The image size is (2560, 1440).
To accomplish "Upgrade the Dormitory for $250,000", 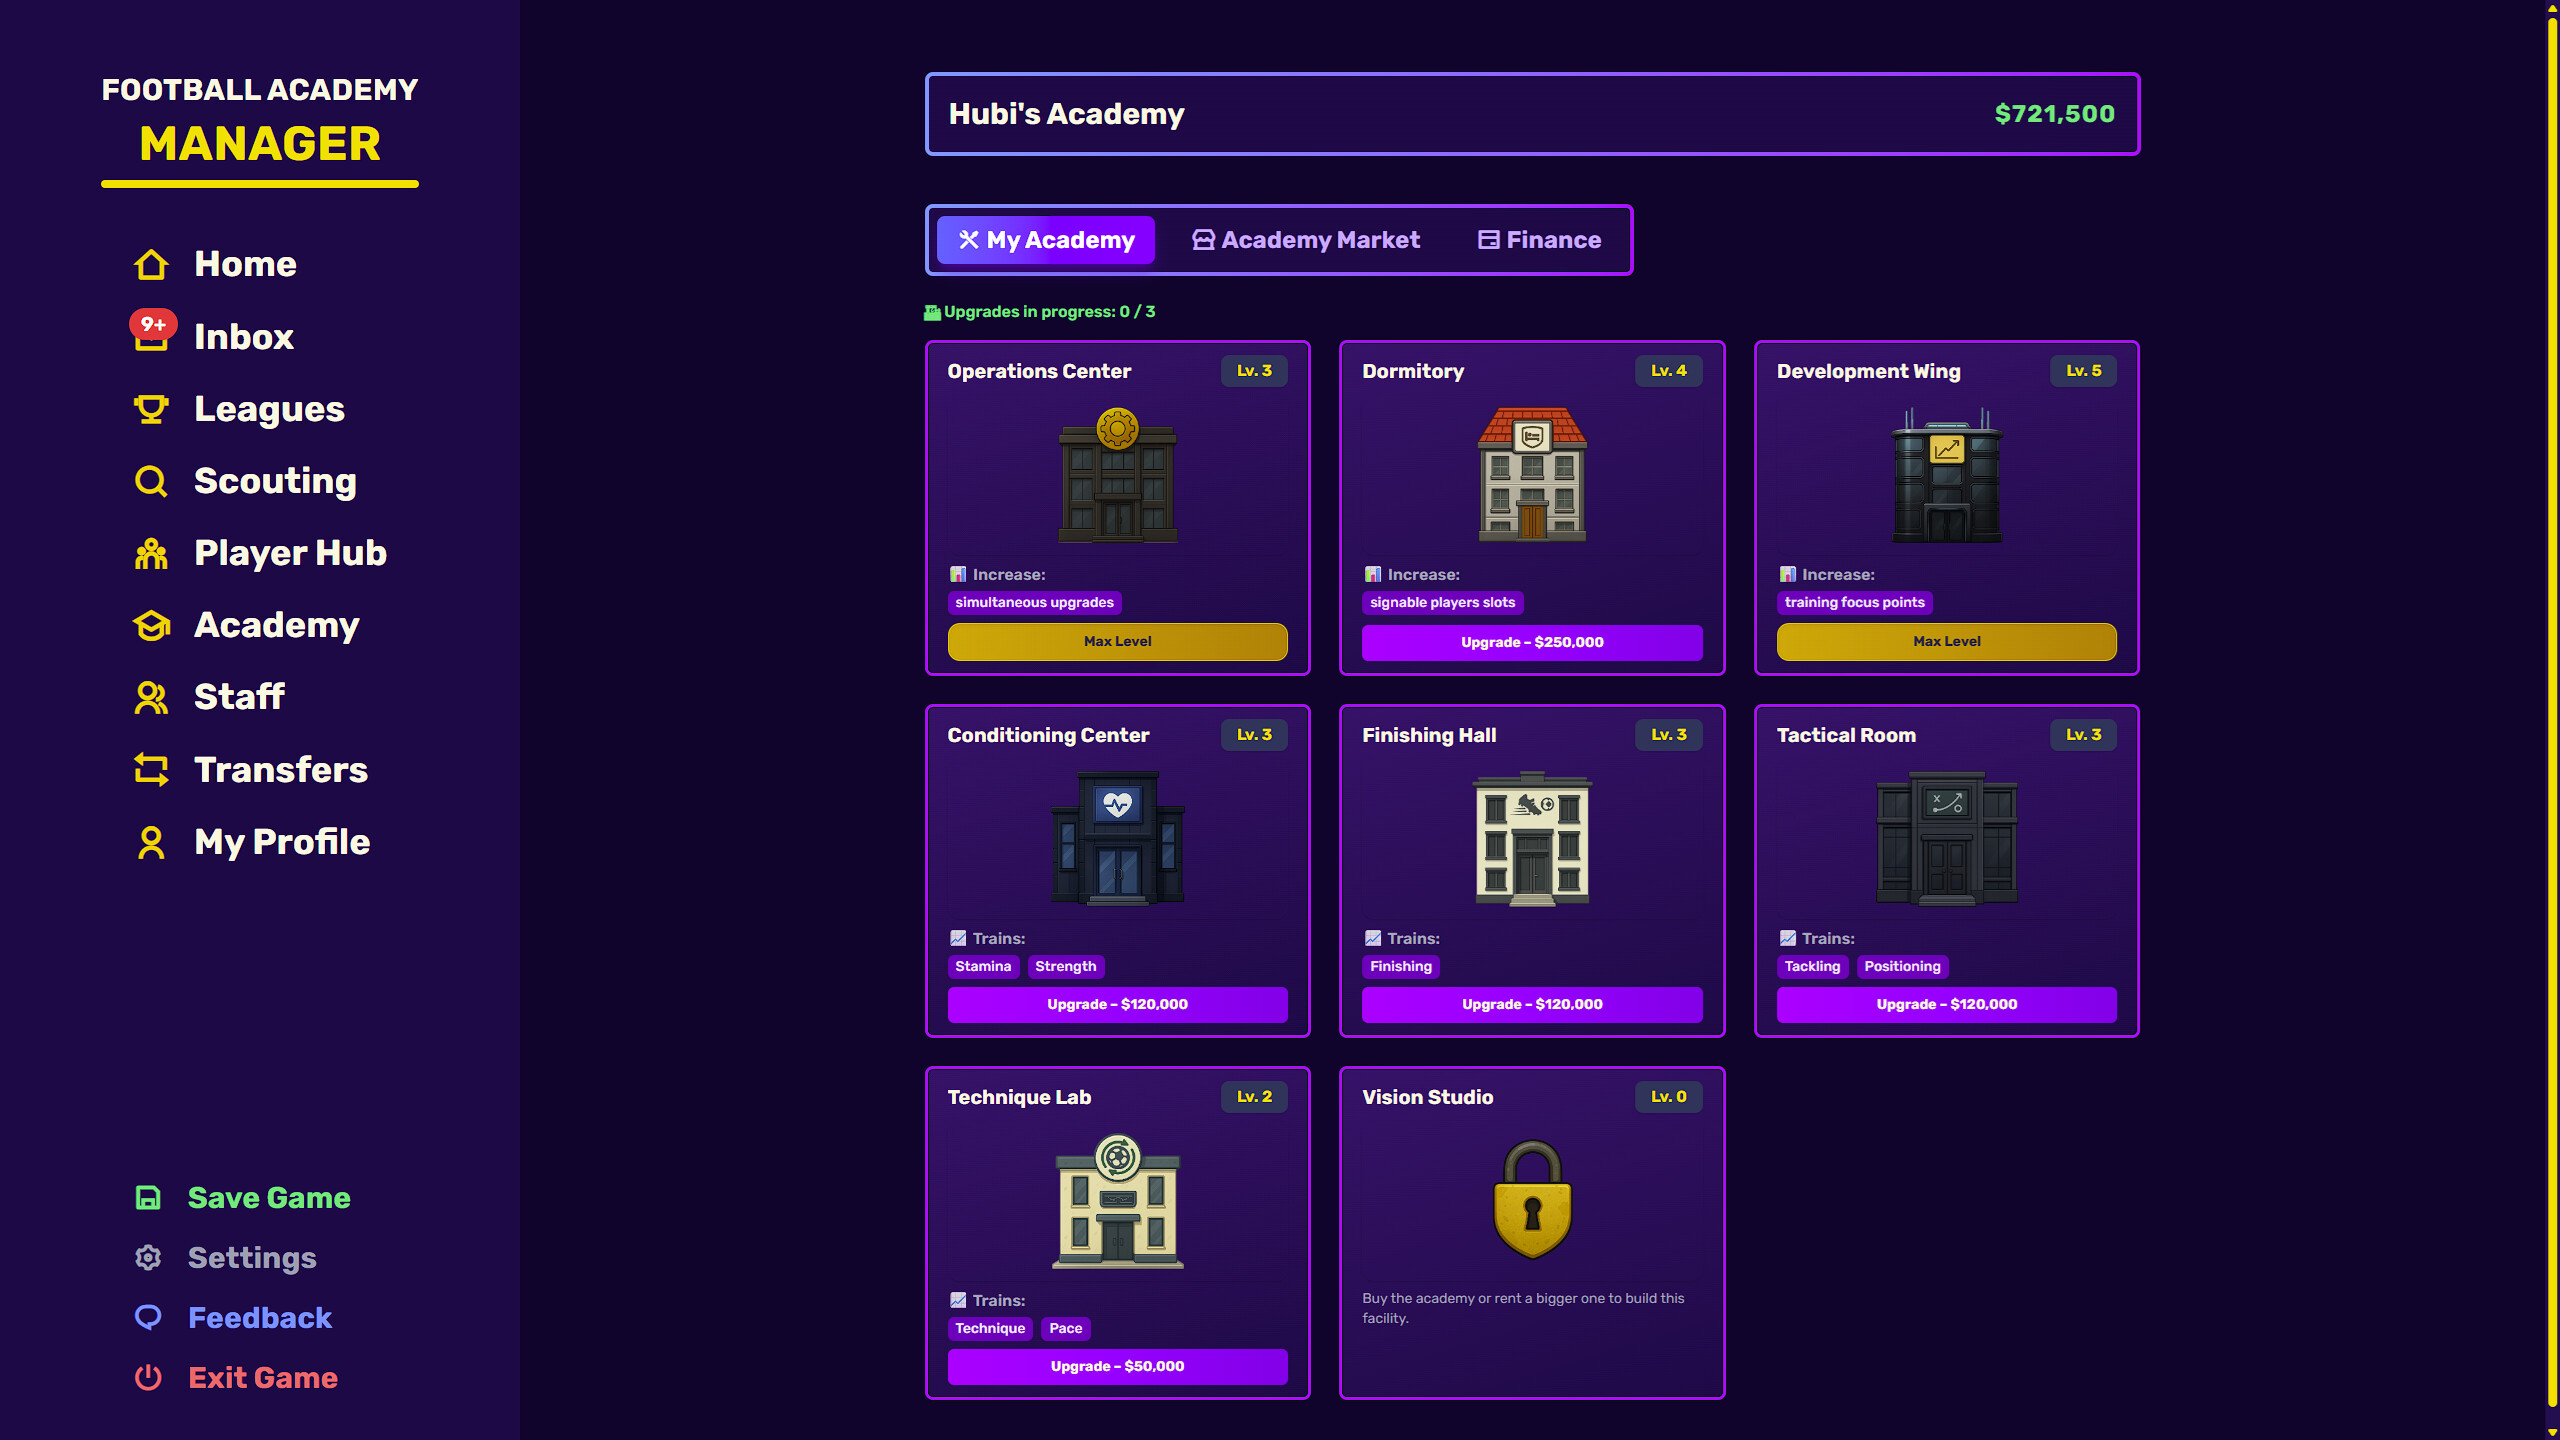I will pos(1531,642).
